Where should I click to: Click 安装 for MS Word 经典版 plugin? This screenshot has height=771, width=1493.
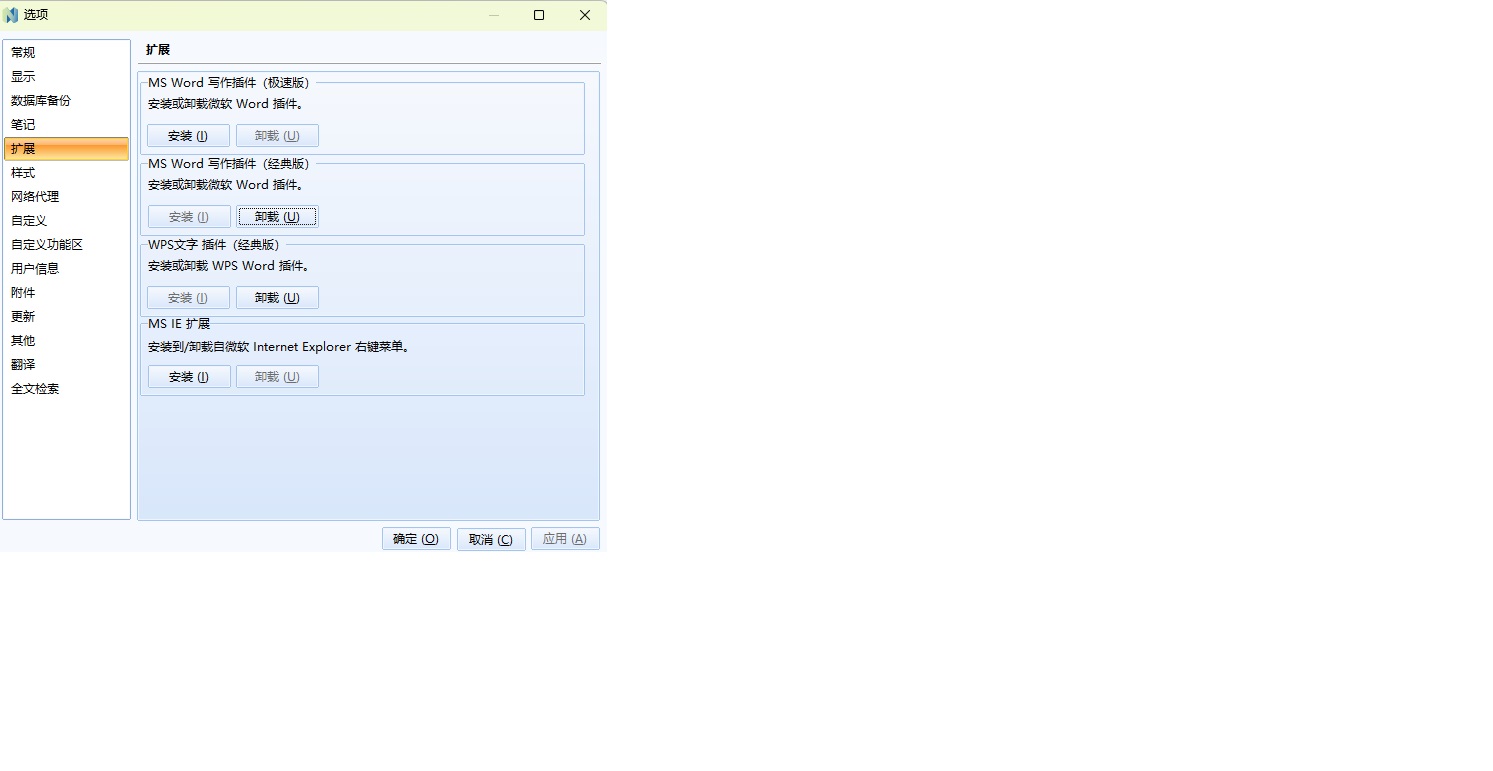click(189, 217)
